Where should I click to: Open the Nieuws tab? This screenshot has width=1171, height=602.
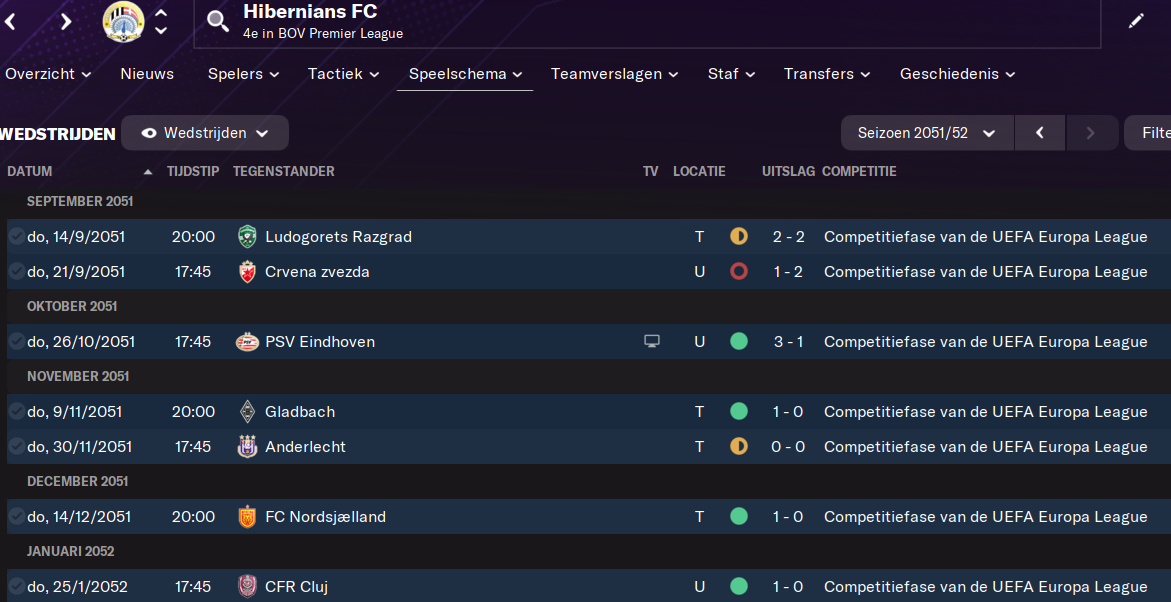tap(147, 74)
